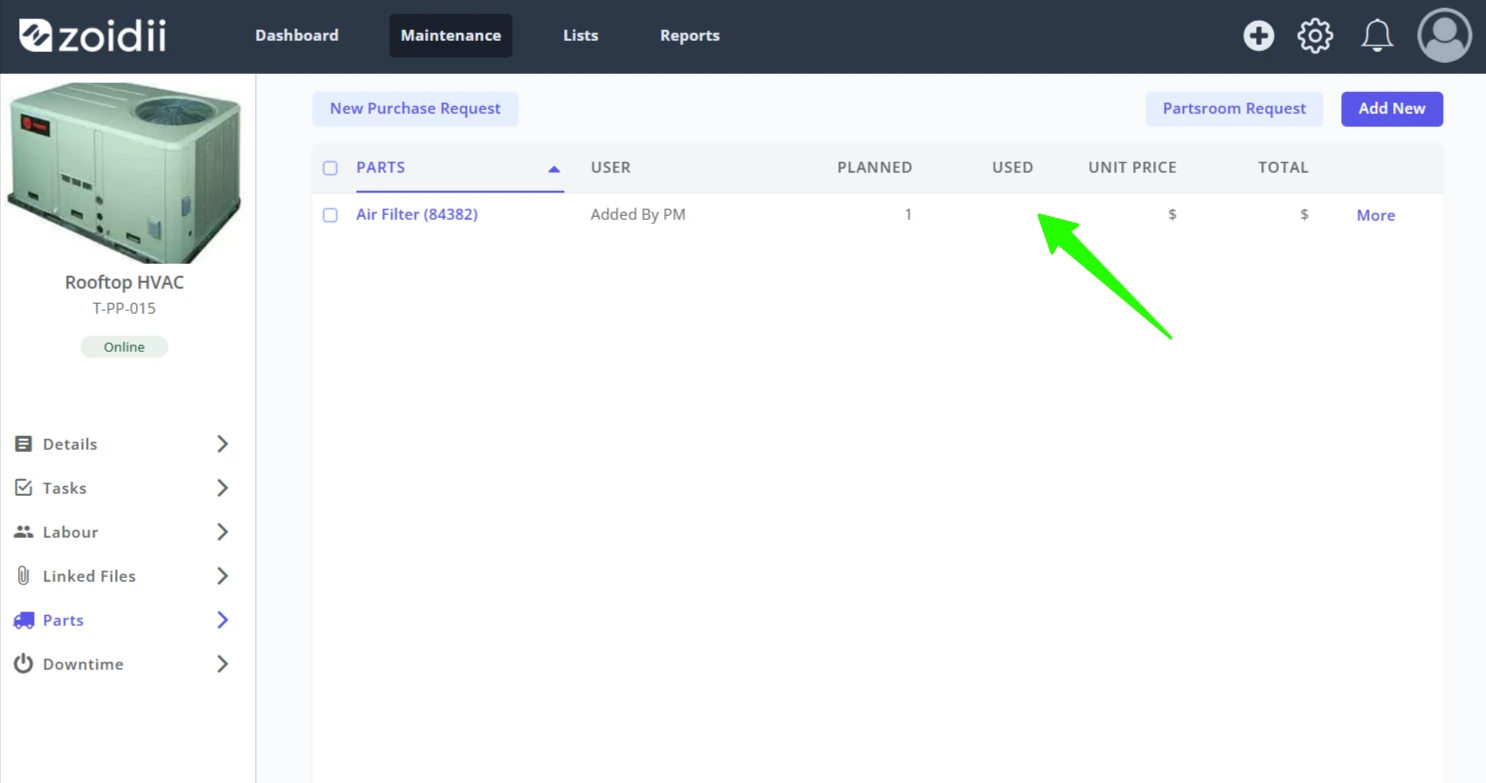Open the Reports tab

[x=690, y=36]
